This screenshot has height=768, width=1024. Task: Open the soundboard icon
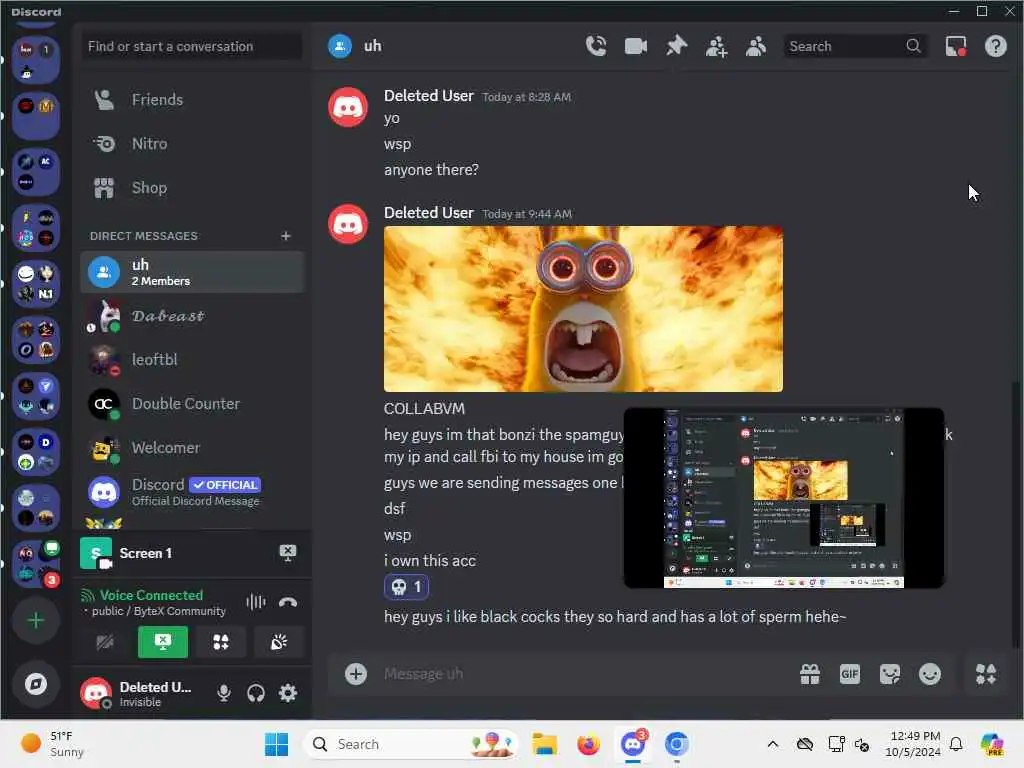279,642
